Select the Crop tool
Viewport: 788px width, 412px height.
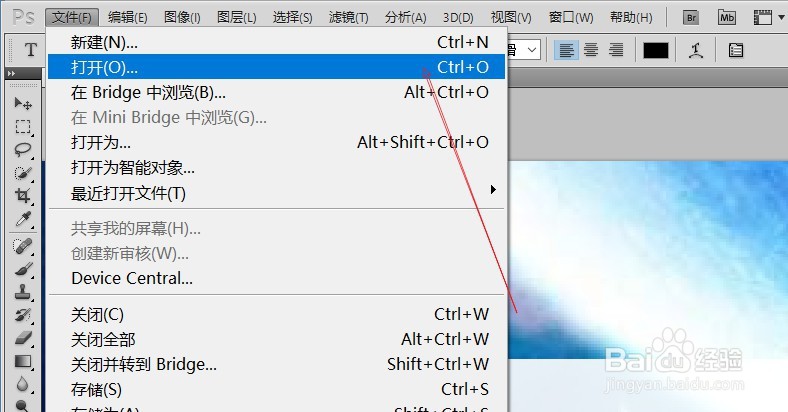tap(23, 195)
